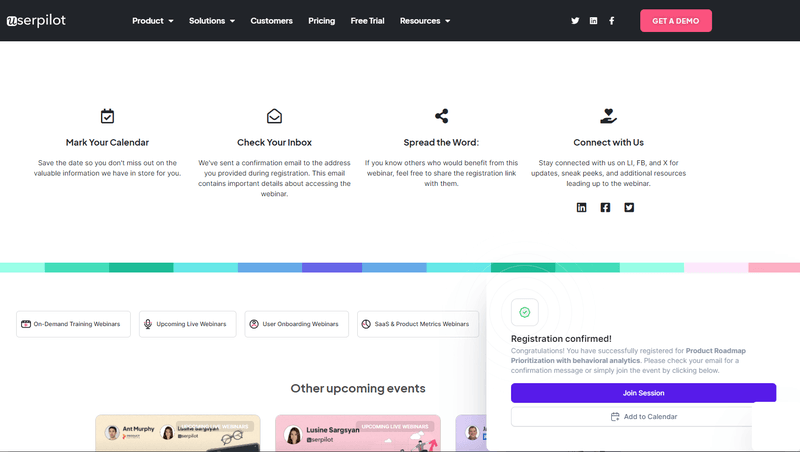Filter by Upcoming Live Webinars
The image size is (800, 452).
click(187, 324)
